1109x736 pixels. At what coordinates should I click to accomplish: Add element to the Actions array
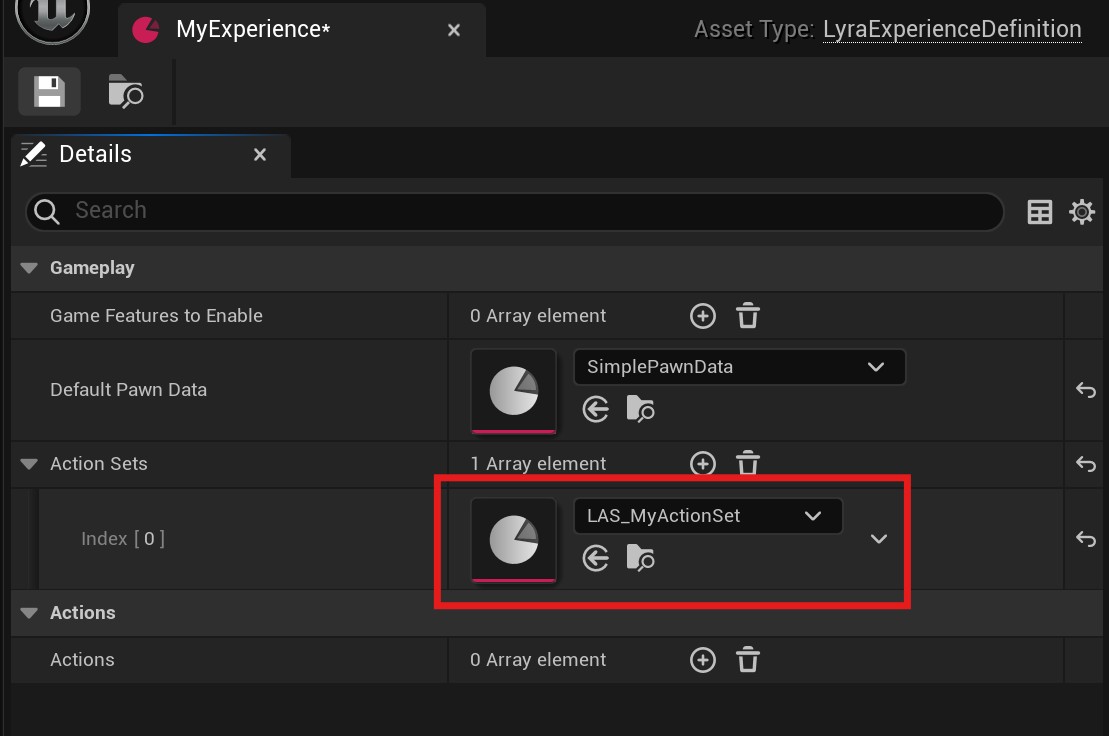coord(703,660)
